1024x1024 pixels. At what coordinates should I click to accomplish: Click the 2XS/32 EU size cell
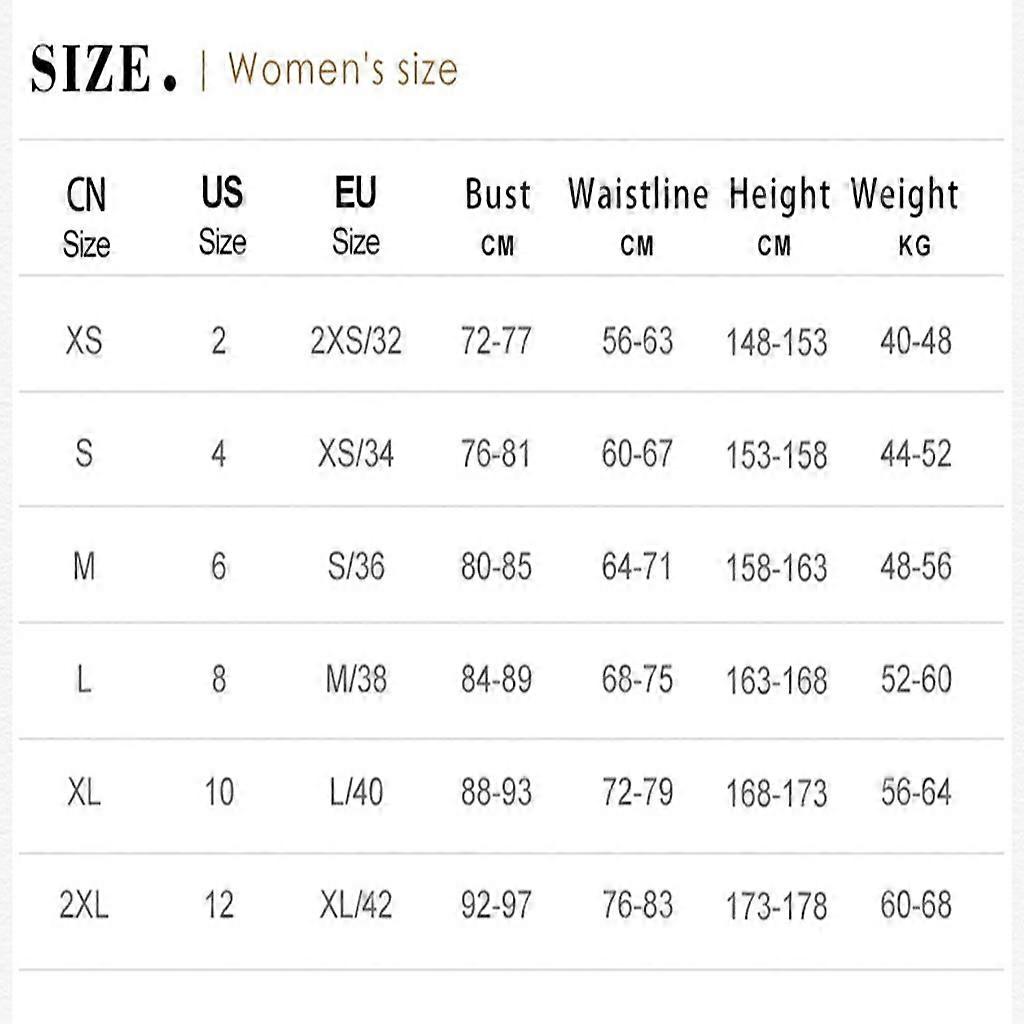click(356, 341)
